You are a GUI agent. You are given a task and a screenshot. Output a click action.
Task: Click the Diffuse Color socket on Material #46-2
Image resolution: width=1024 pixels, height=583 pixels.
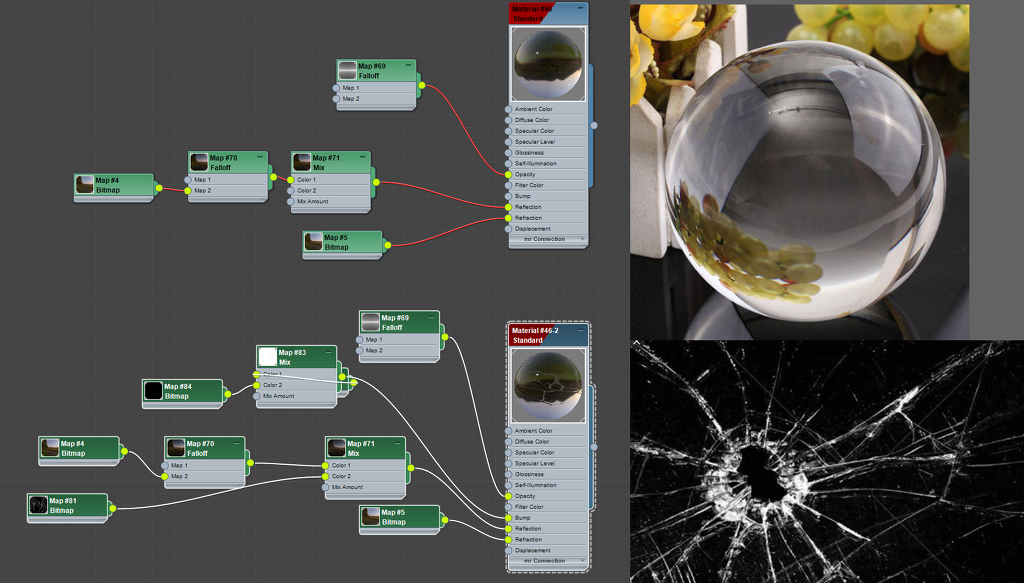tap(508, 442)
